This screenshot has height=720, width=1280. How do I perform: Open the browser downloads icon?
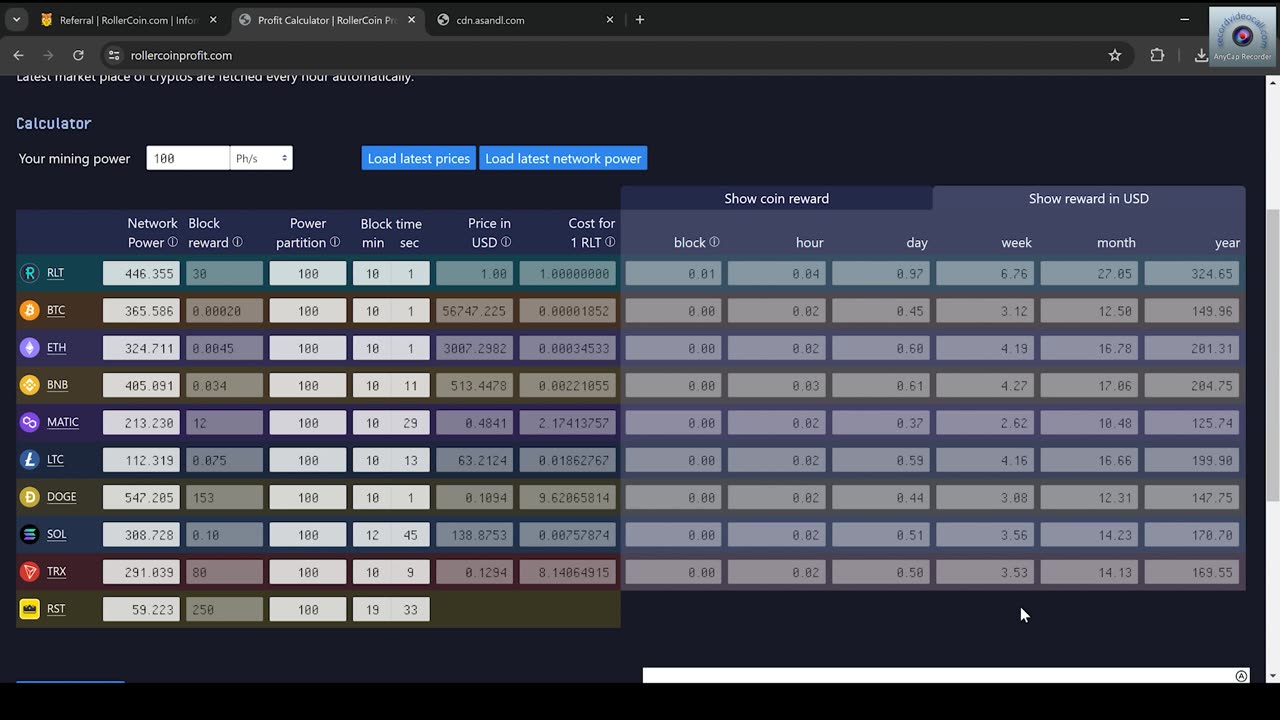1200,55
